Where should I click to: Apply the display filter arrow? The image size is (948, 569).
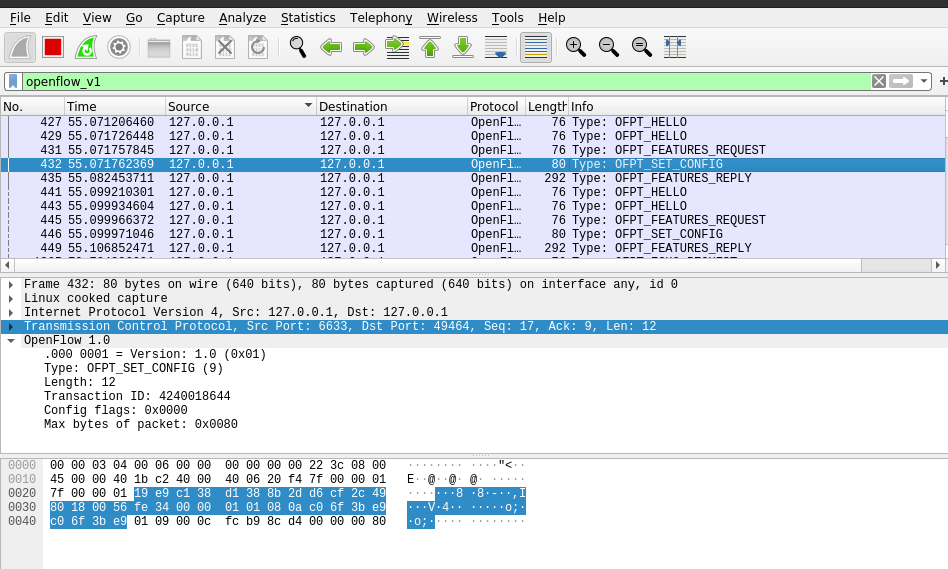click(901, 81)
